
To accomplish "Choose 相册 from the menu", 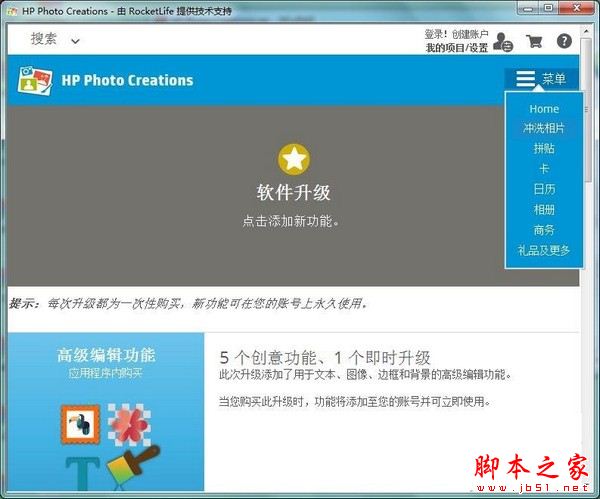I will pos(544,210).
